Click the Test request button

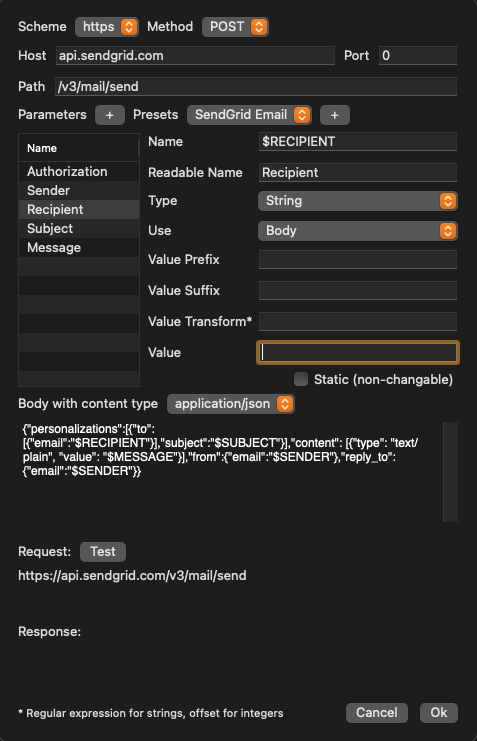(103, 552)
